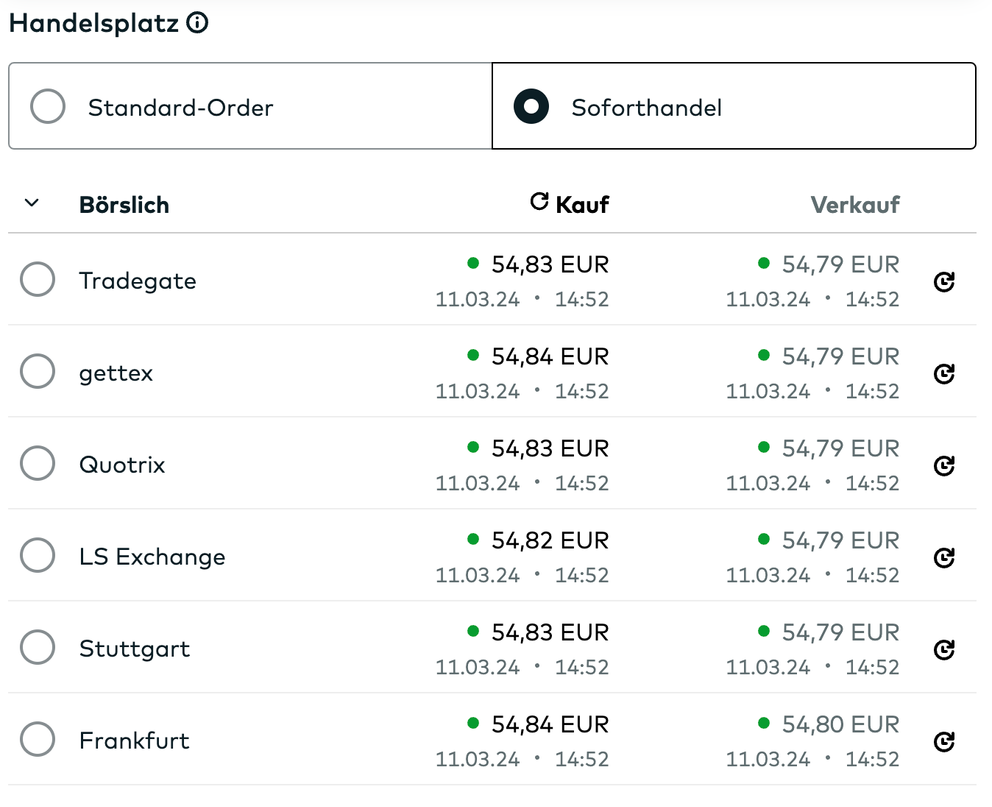Collapse the Börslich exchange list
Image resolution: width=992 pixels, height=807 pixels.
pyautogui.click(x=31, y=202)
